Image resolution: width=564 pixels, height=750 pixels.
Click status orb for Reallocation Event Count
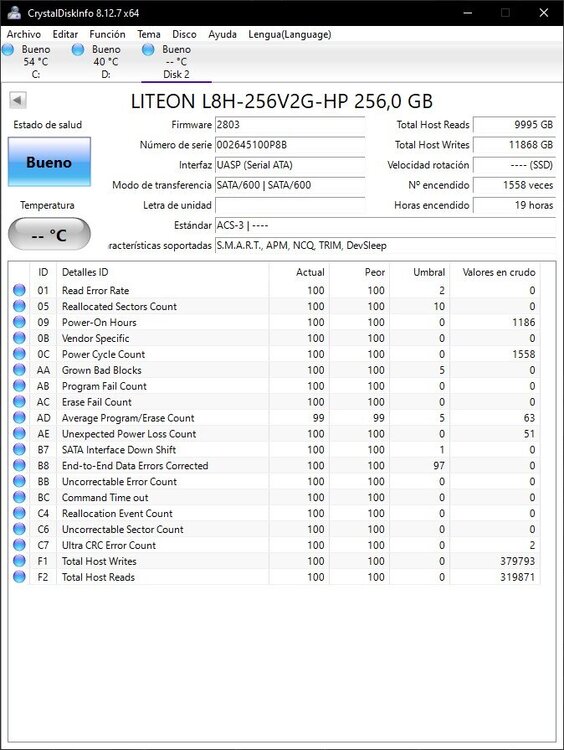point(19,513)
